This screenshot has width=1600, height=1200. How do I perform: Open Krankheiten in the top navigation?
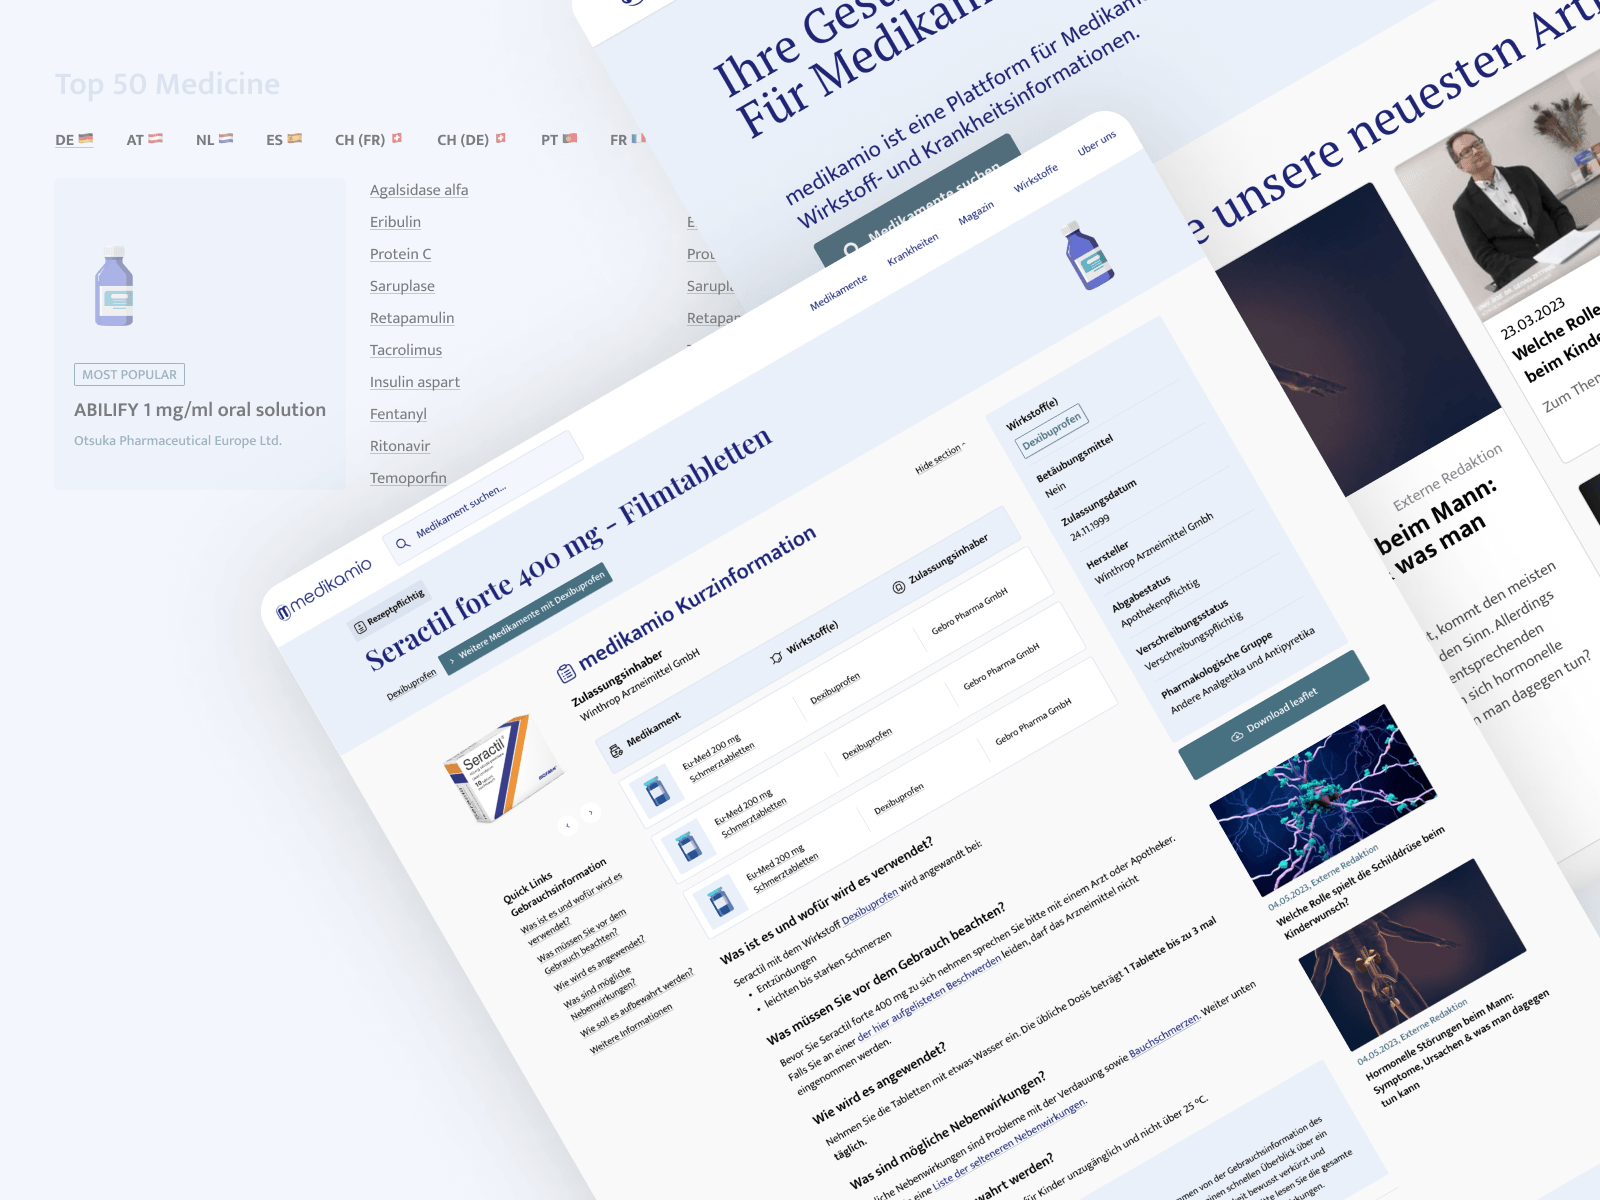tap(913, 250)
